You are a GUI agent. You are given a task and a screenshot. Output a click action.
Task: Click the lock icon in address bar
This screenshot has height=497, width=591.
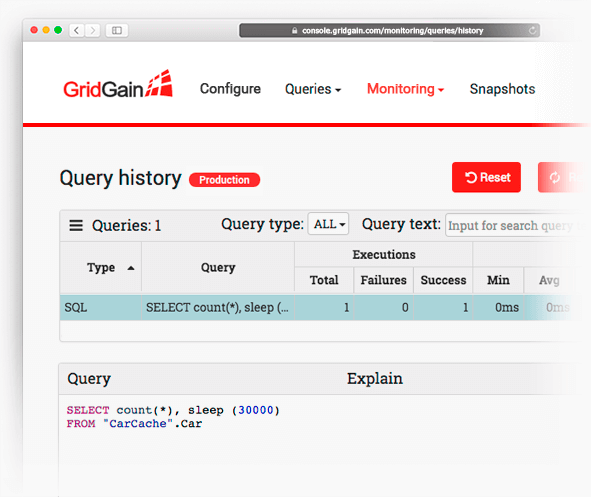pyautogui.click(x=294, y=31)
